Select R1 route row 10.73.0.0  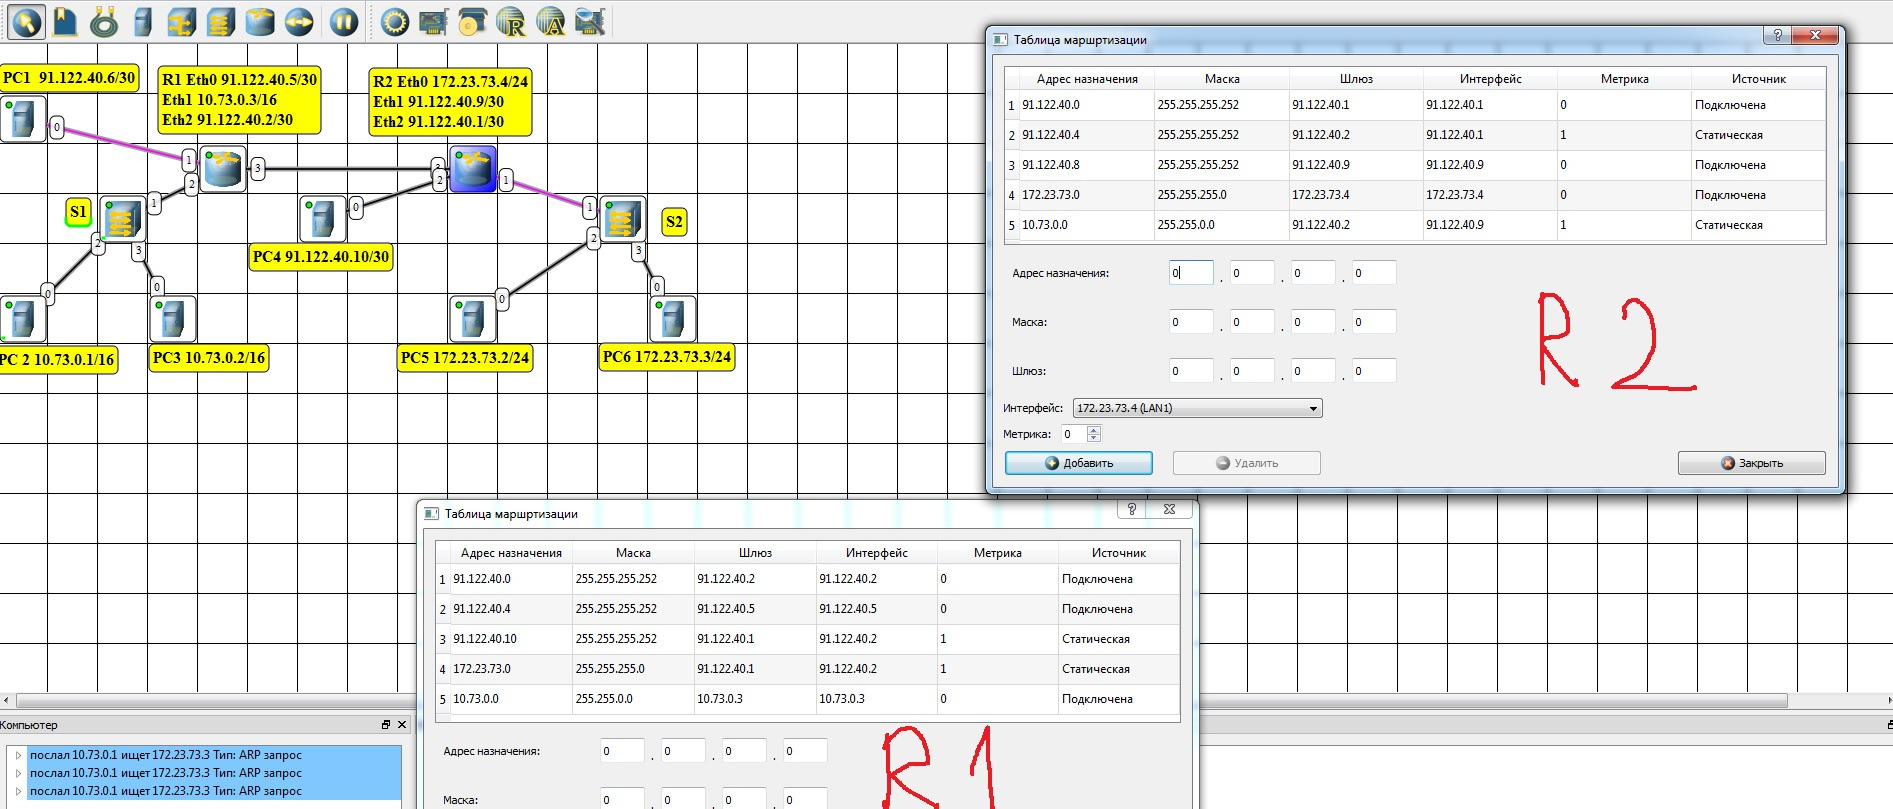808,699
